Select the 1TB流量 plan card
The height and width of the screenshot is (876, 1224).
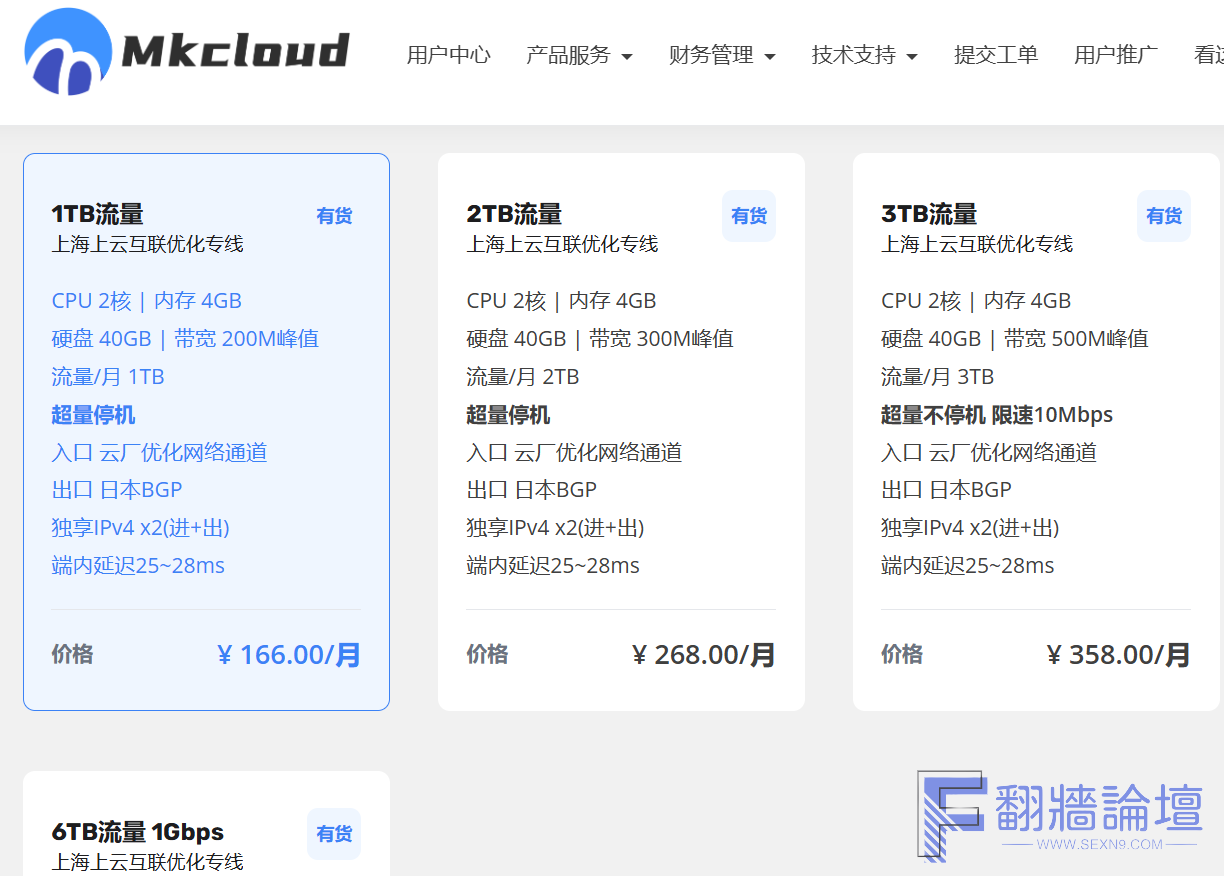pos(206,431)
